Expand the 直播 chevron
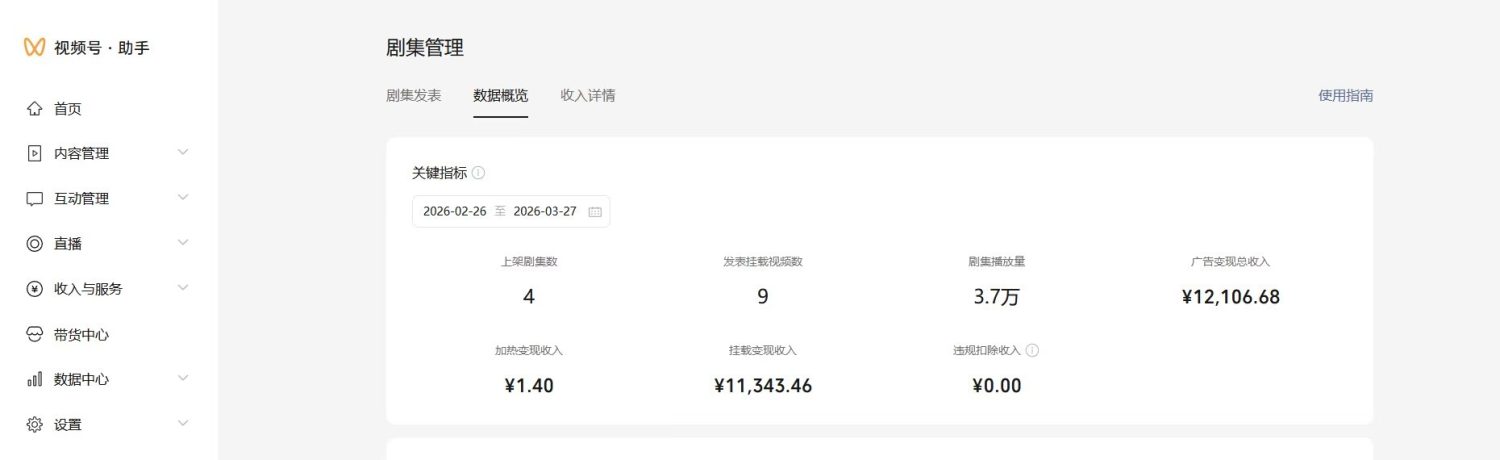Image resolution: width=1500 pixels, height=460 pixels. coord(183,243)
